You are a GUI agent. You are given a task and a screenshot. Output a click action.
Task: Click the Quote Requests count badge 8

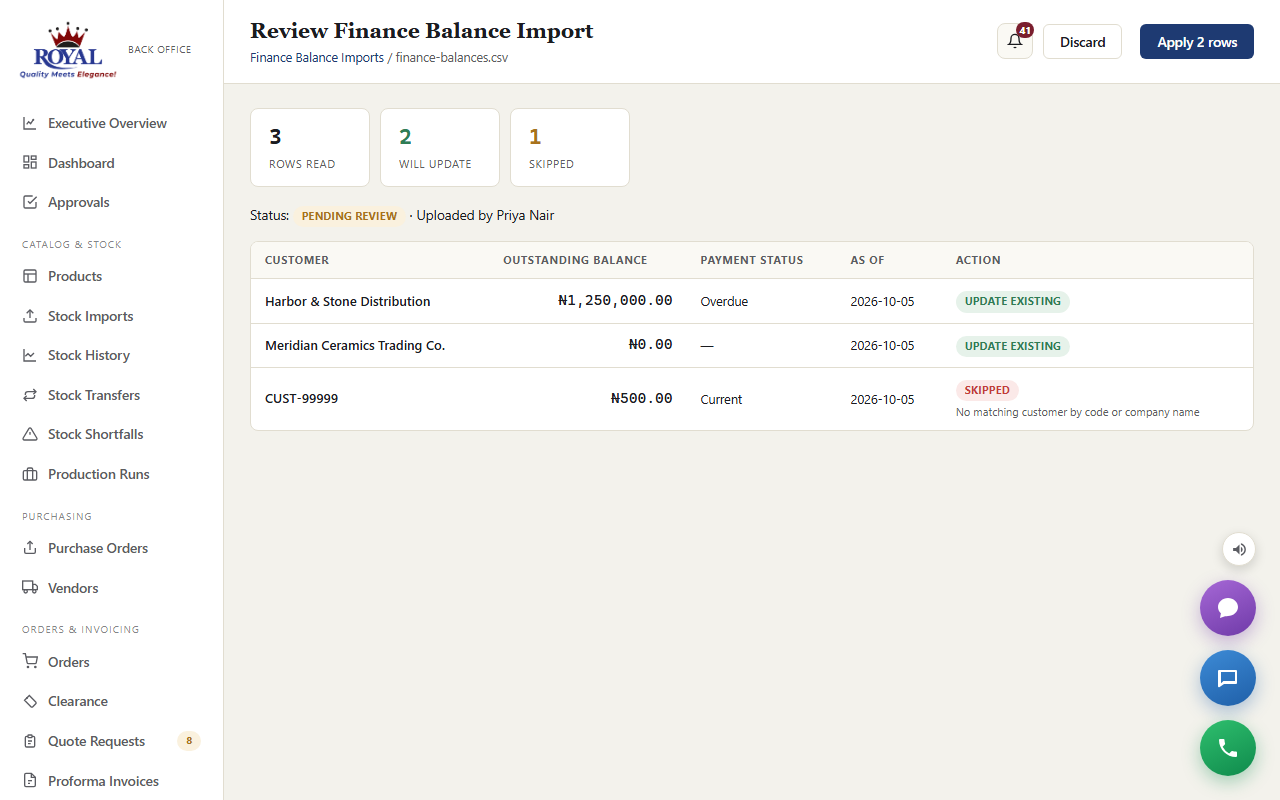(189, 741)
